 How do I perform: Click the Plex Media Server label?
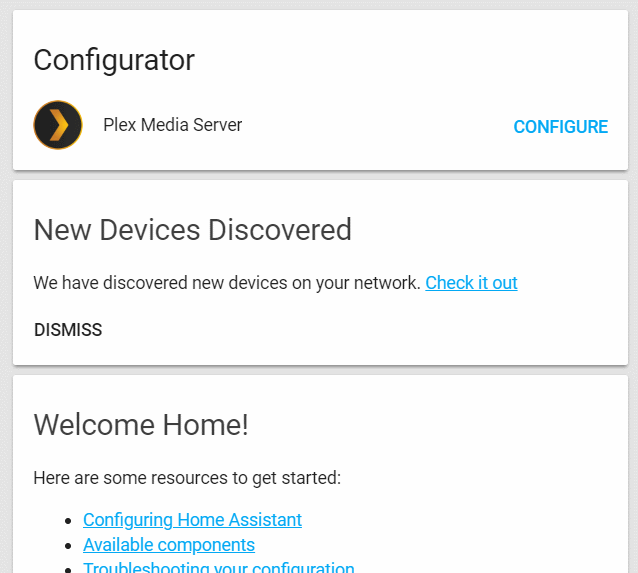tap(172, 125)
